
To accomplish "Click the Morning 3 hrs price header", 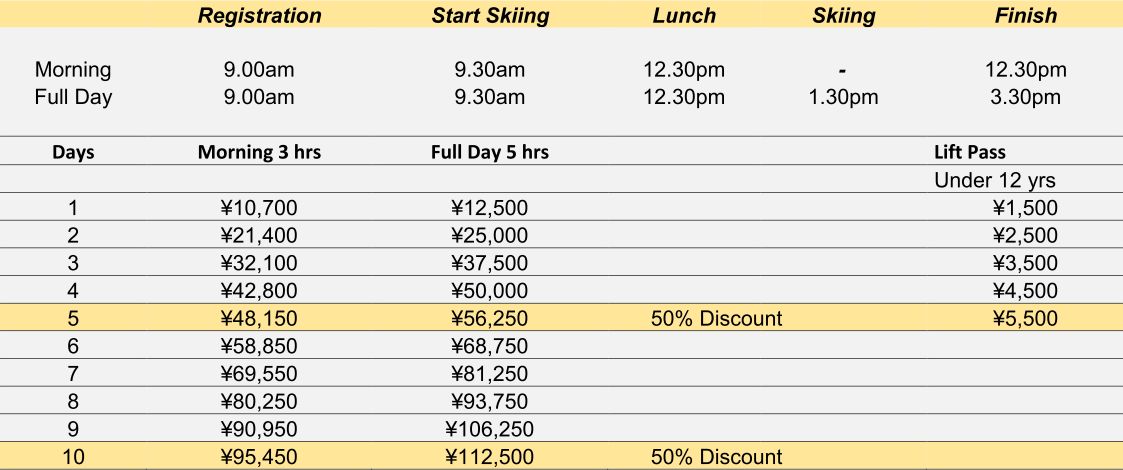I will pos(259,153).
